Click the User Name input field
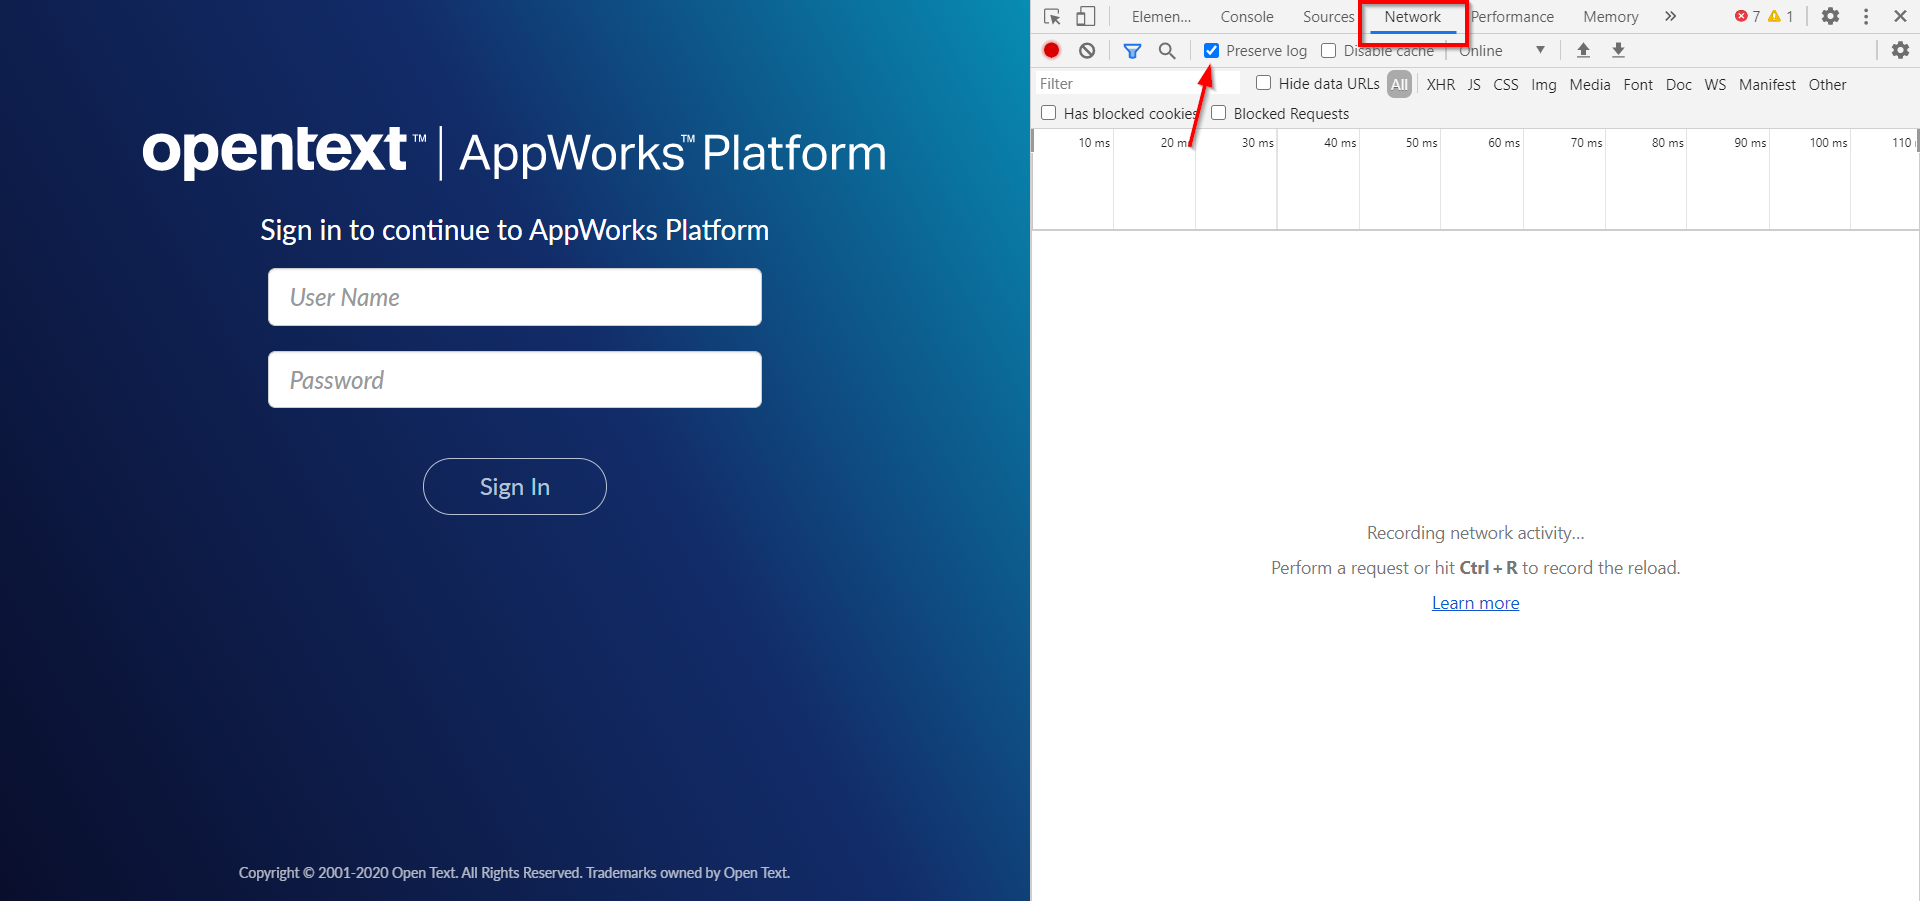The image size is (1920, 901). click(x=514, y=297)
